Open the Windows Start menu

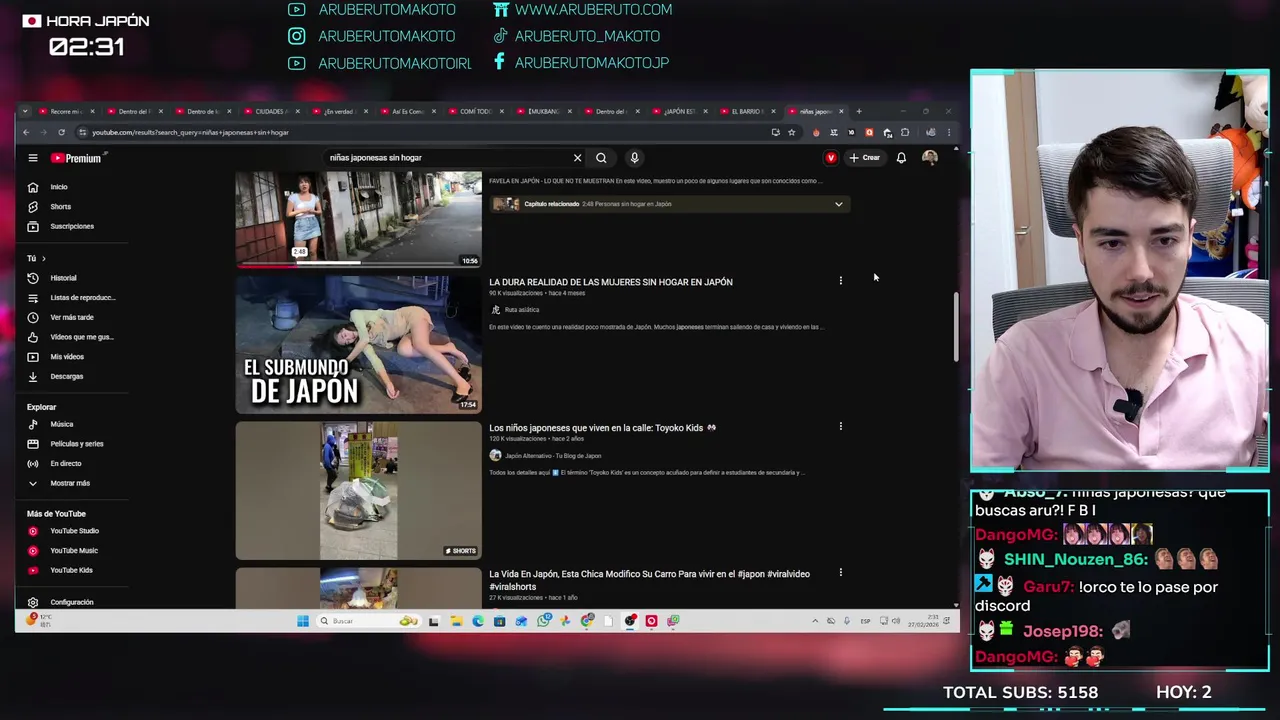[302, 621]
